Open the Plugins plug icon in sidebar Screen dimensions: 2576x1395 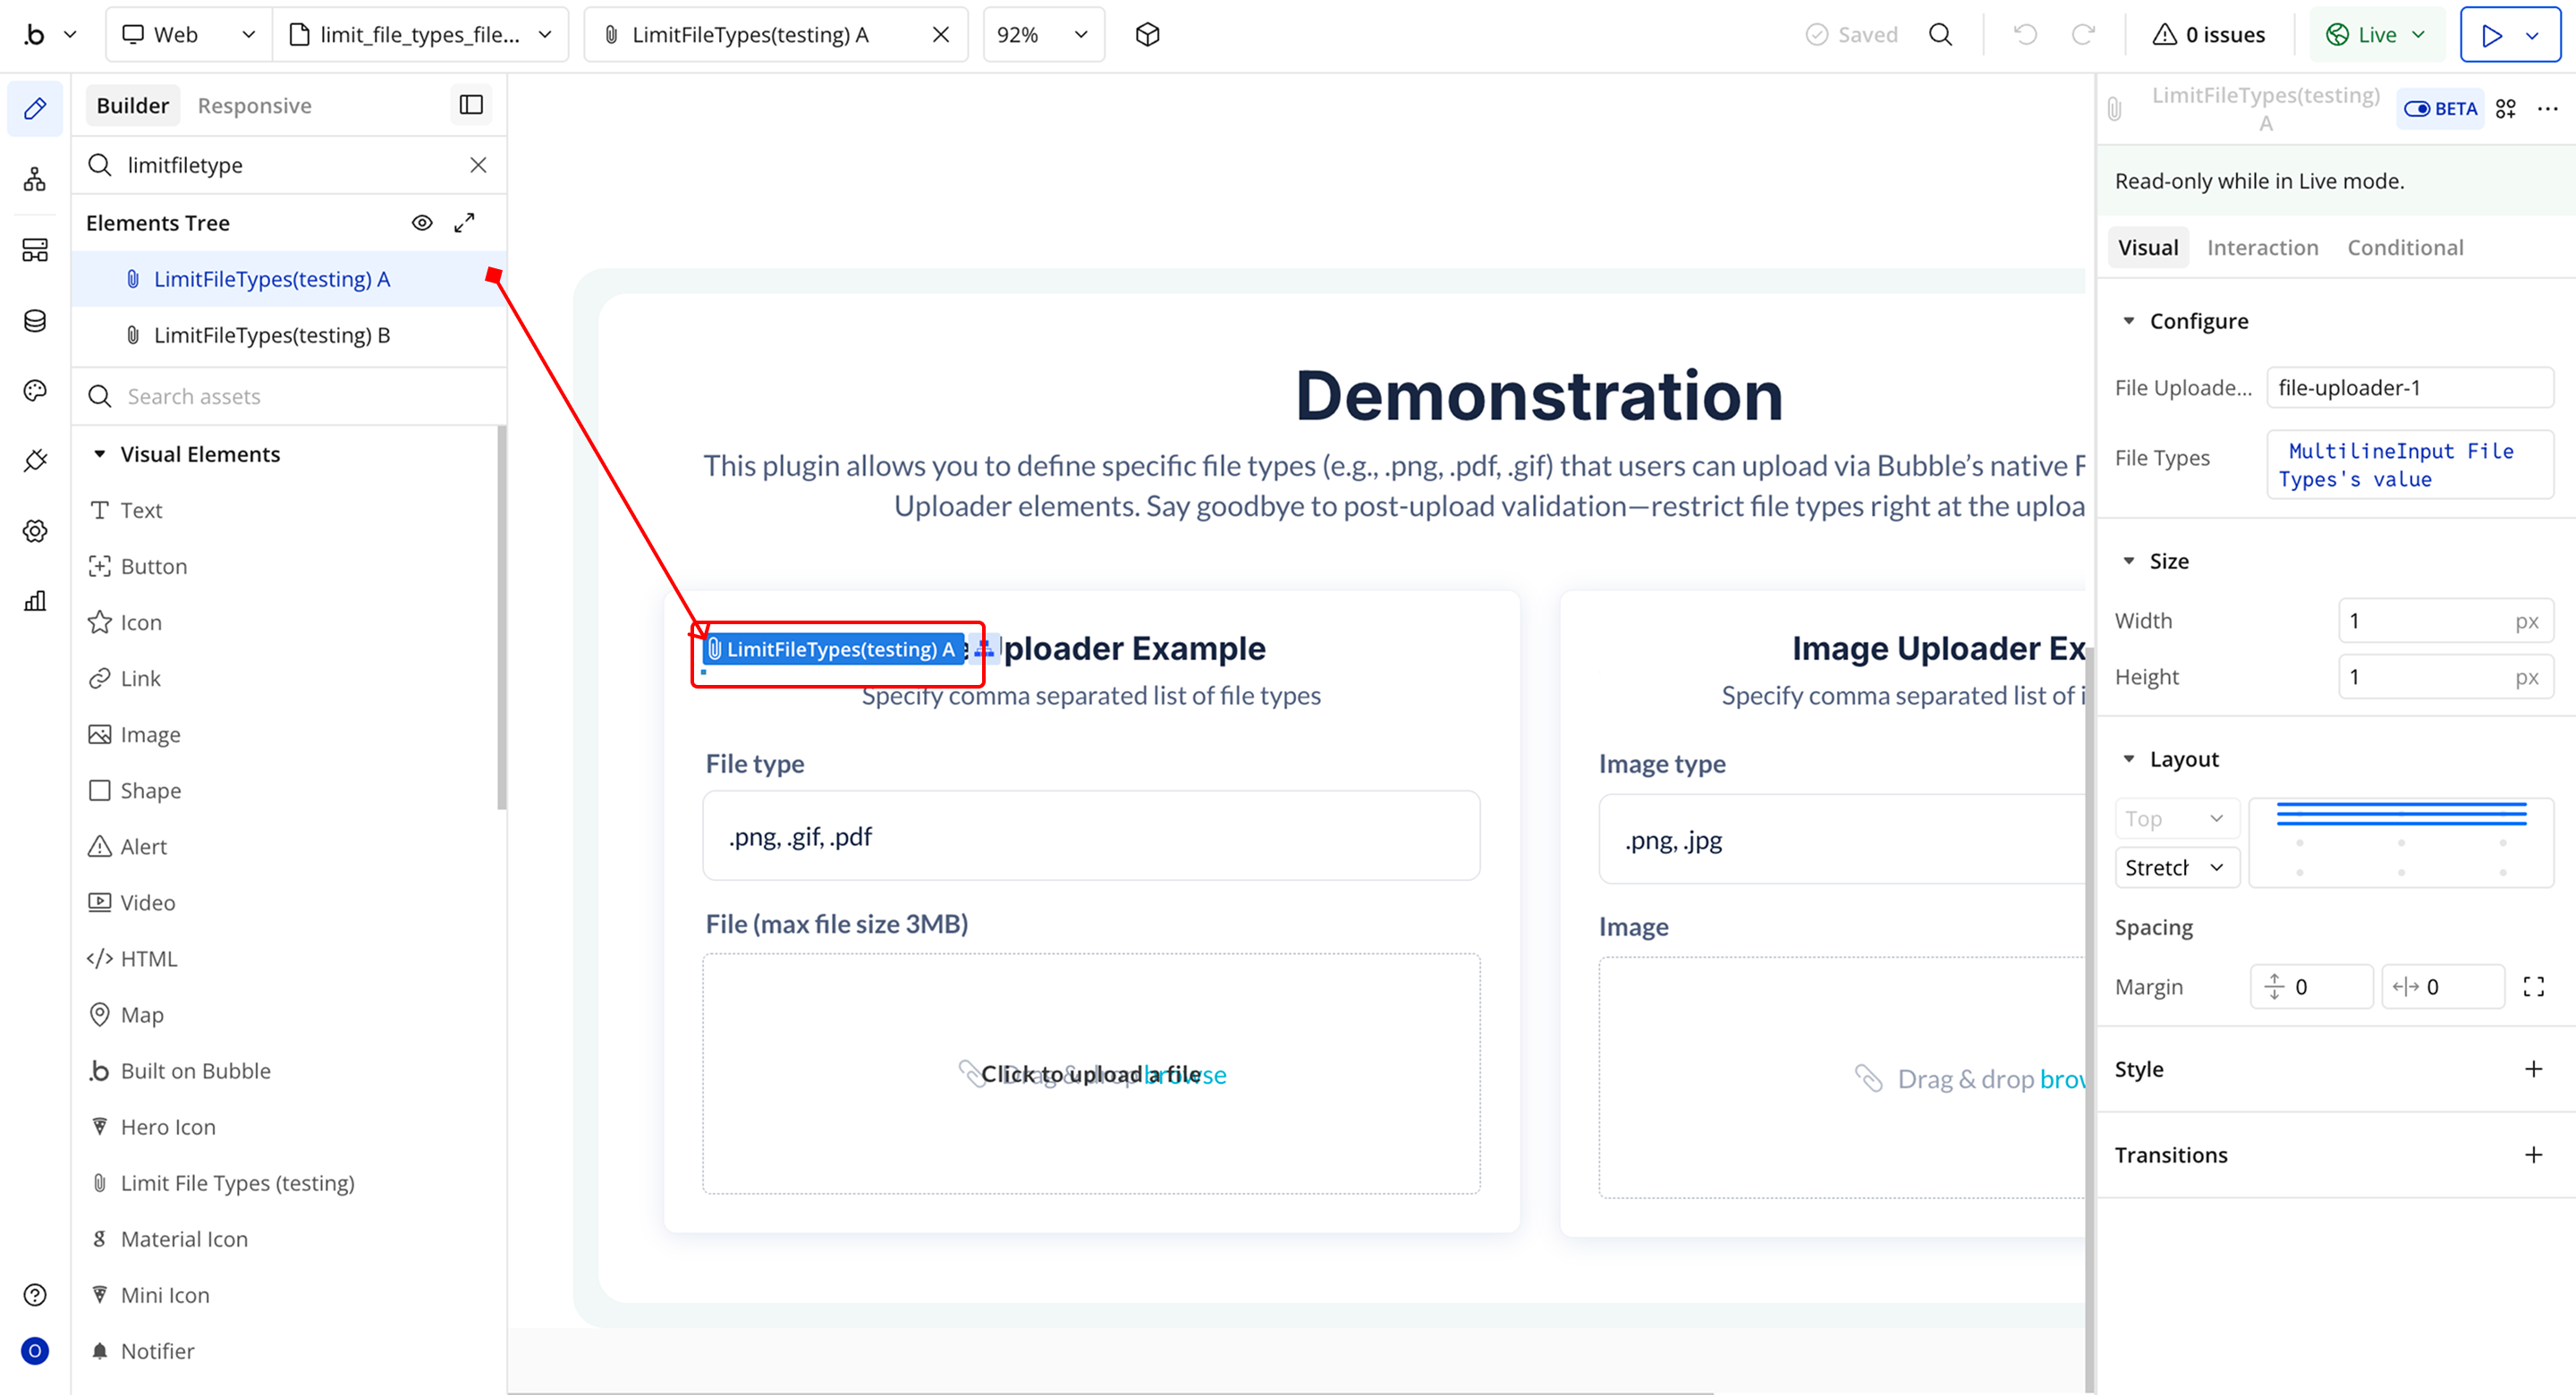coord(35,461)
